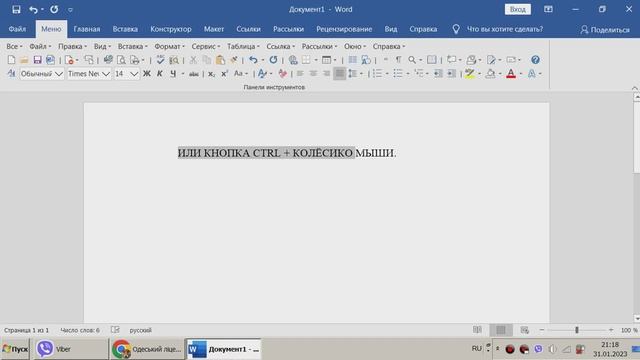The width and height of the screenshot is (640, 360).
Task: Click the red font color A button
Action: coord(511,74)
